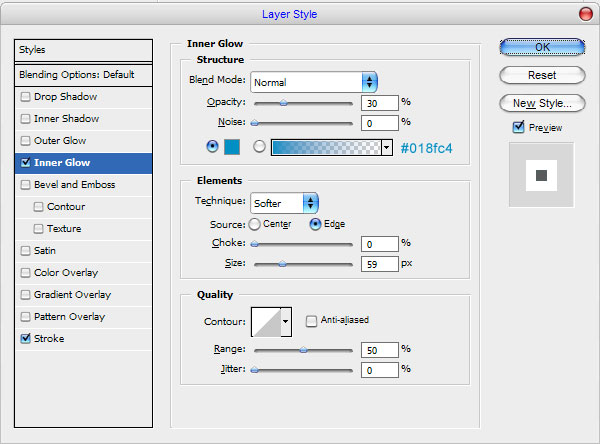Expand the gradient picker arrow
This screenshot has width=600, height=444.
click(x=386, y=147)
